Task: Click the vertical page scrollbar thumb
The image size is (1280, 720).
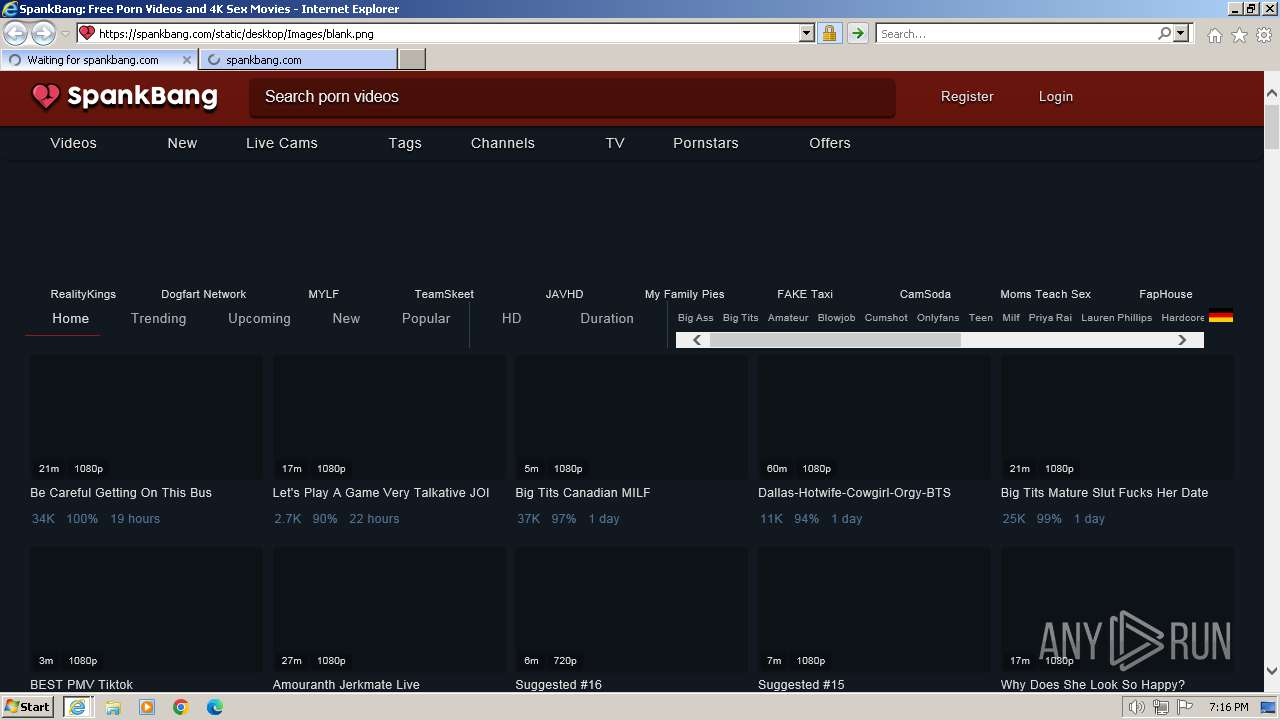Action: tap(1272, 127)
